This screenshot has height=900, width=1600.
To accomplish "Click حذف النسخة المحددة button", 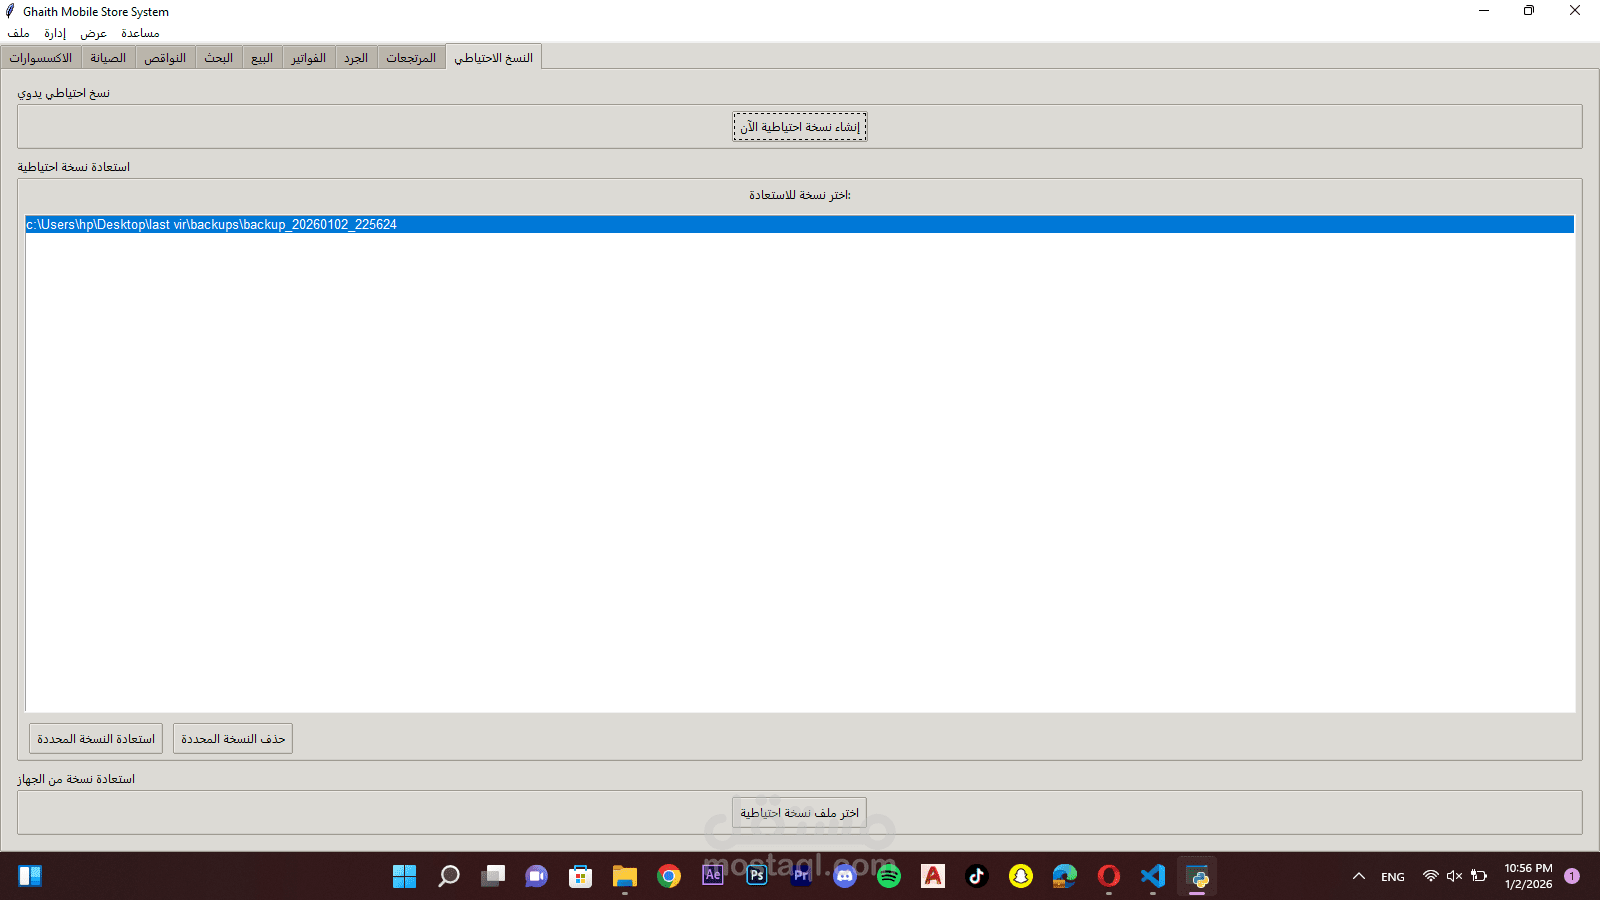I will tap(233, 739).
